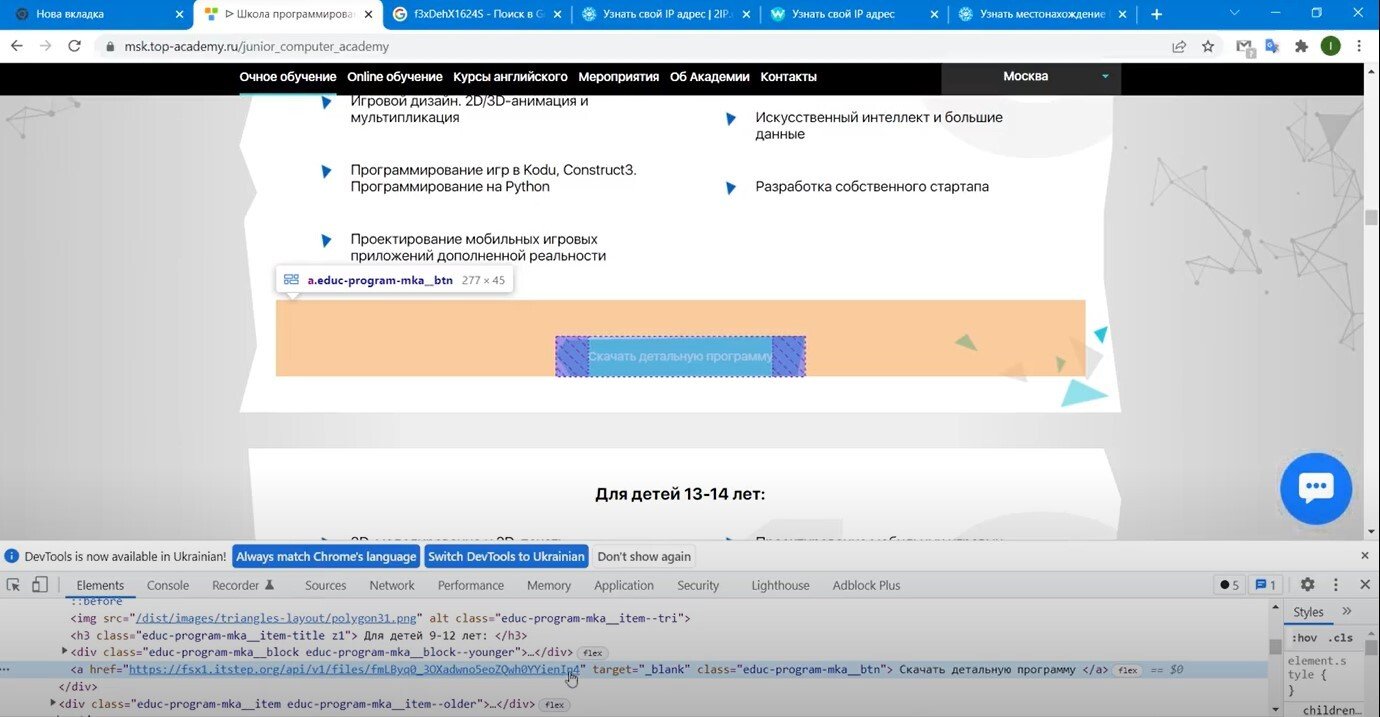
Task: Expand the educ-program-mka__item--older div node
Action: tap(53, 704)
